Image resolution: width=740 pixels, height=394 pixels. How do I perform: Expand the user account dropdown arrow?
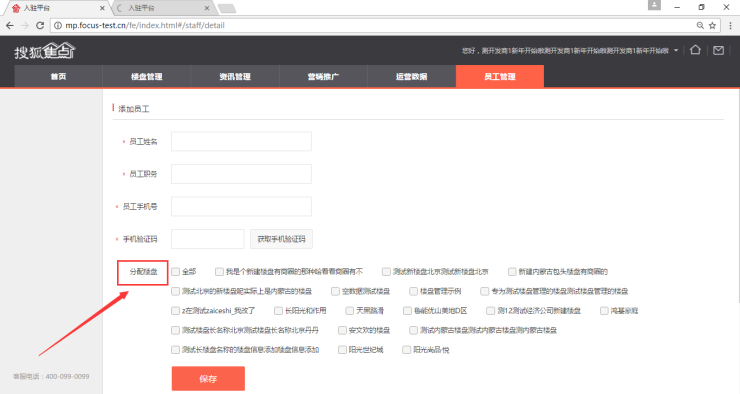pos(676,50)
